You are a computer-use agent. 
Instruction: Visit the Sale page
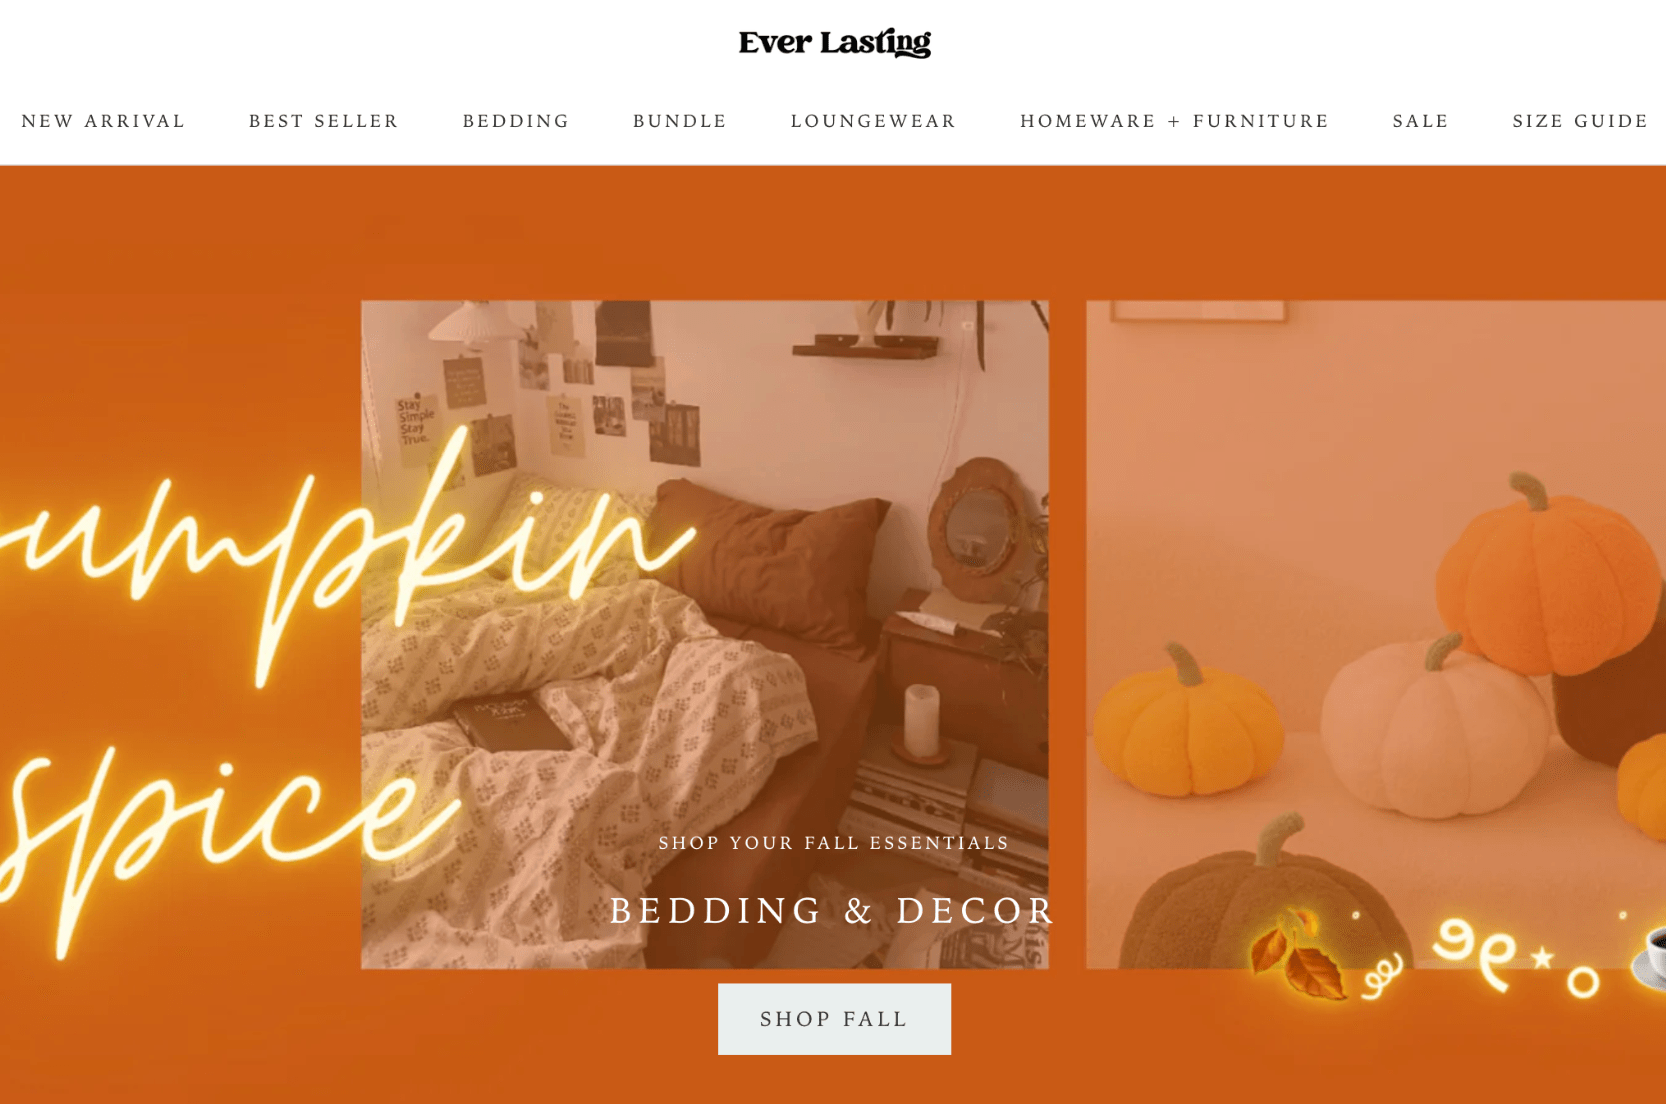(1420, 121)
